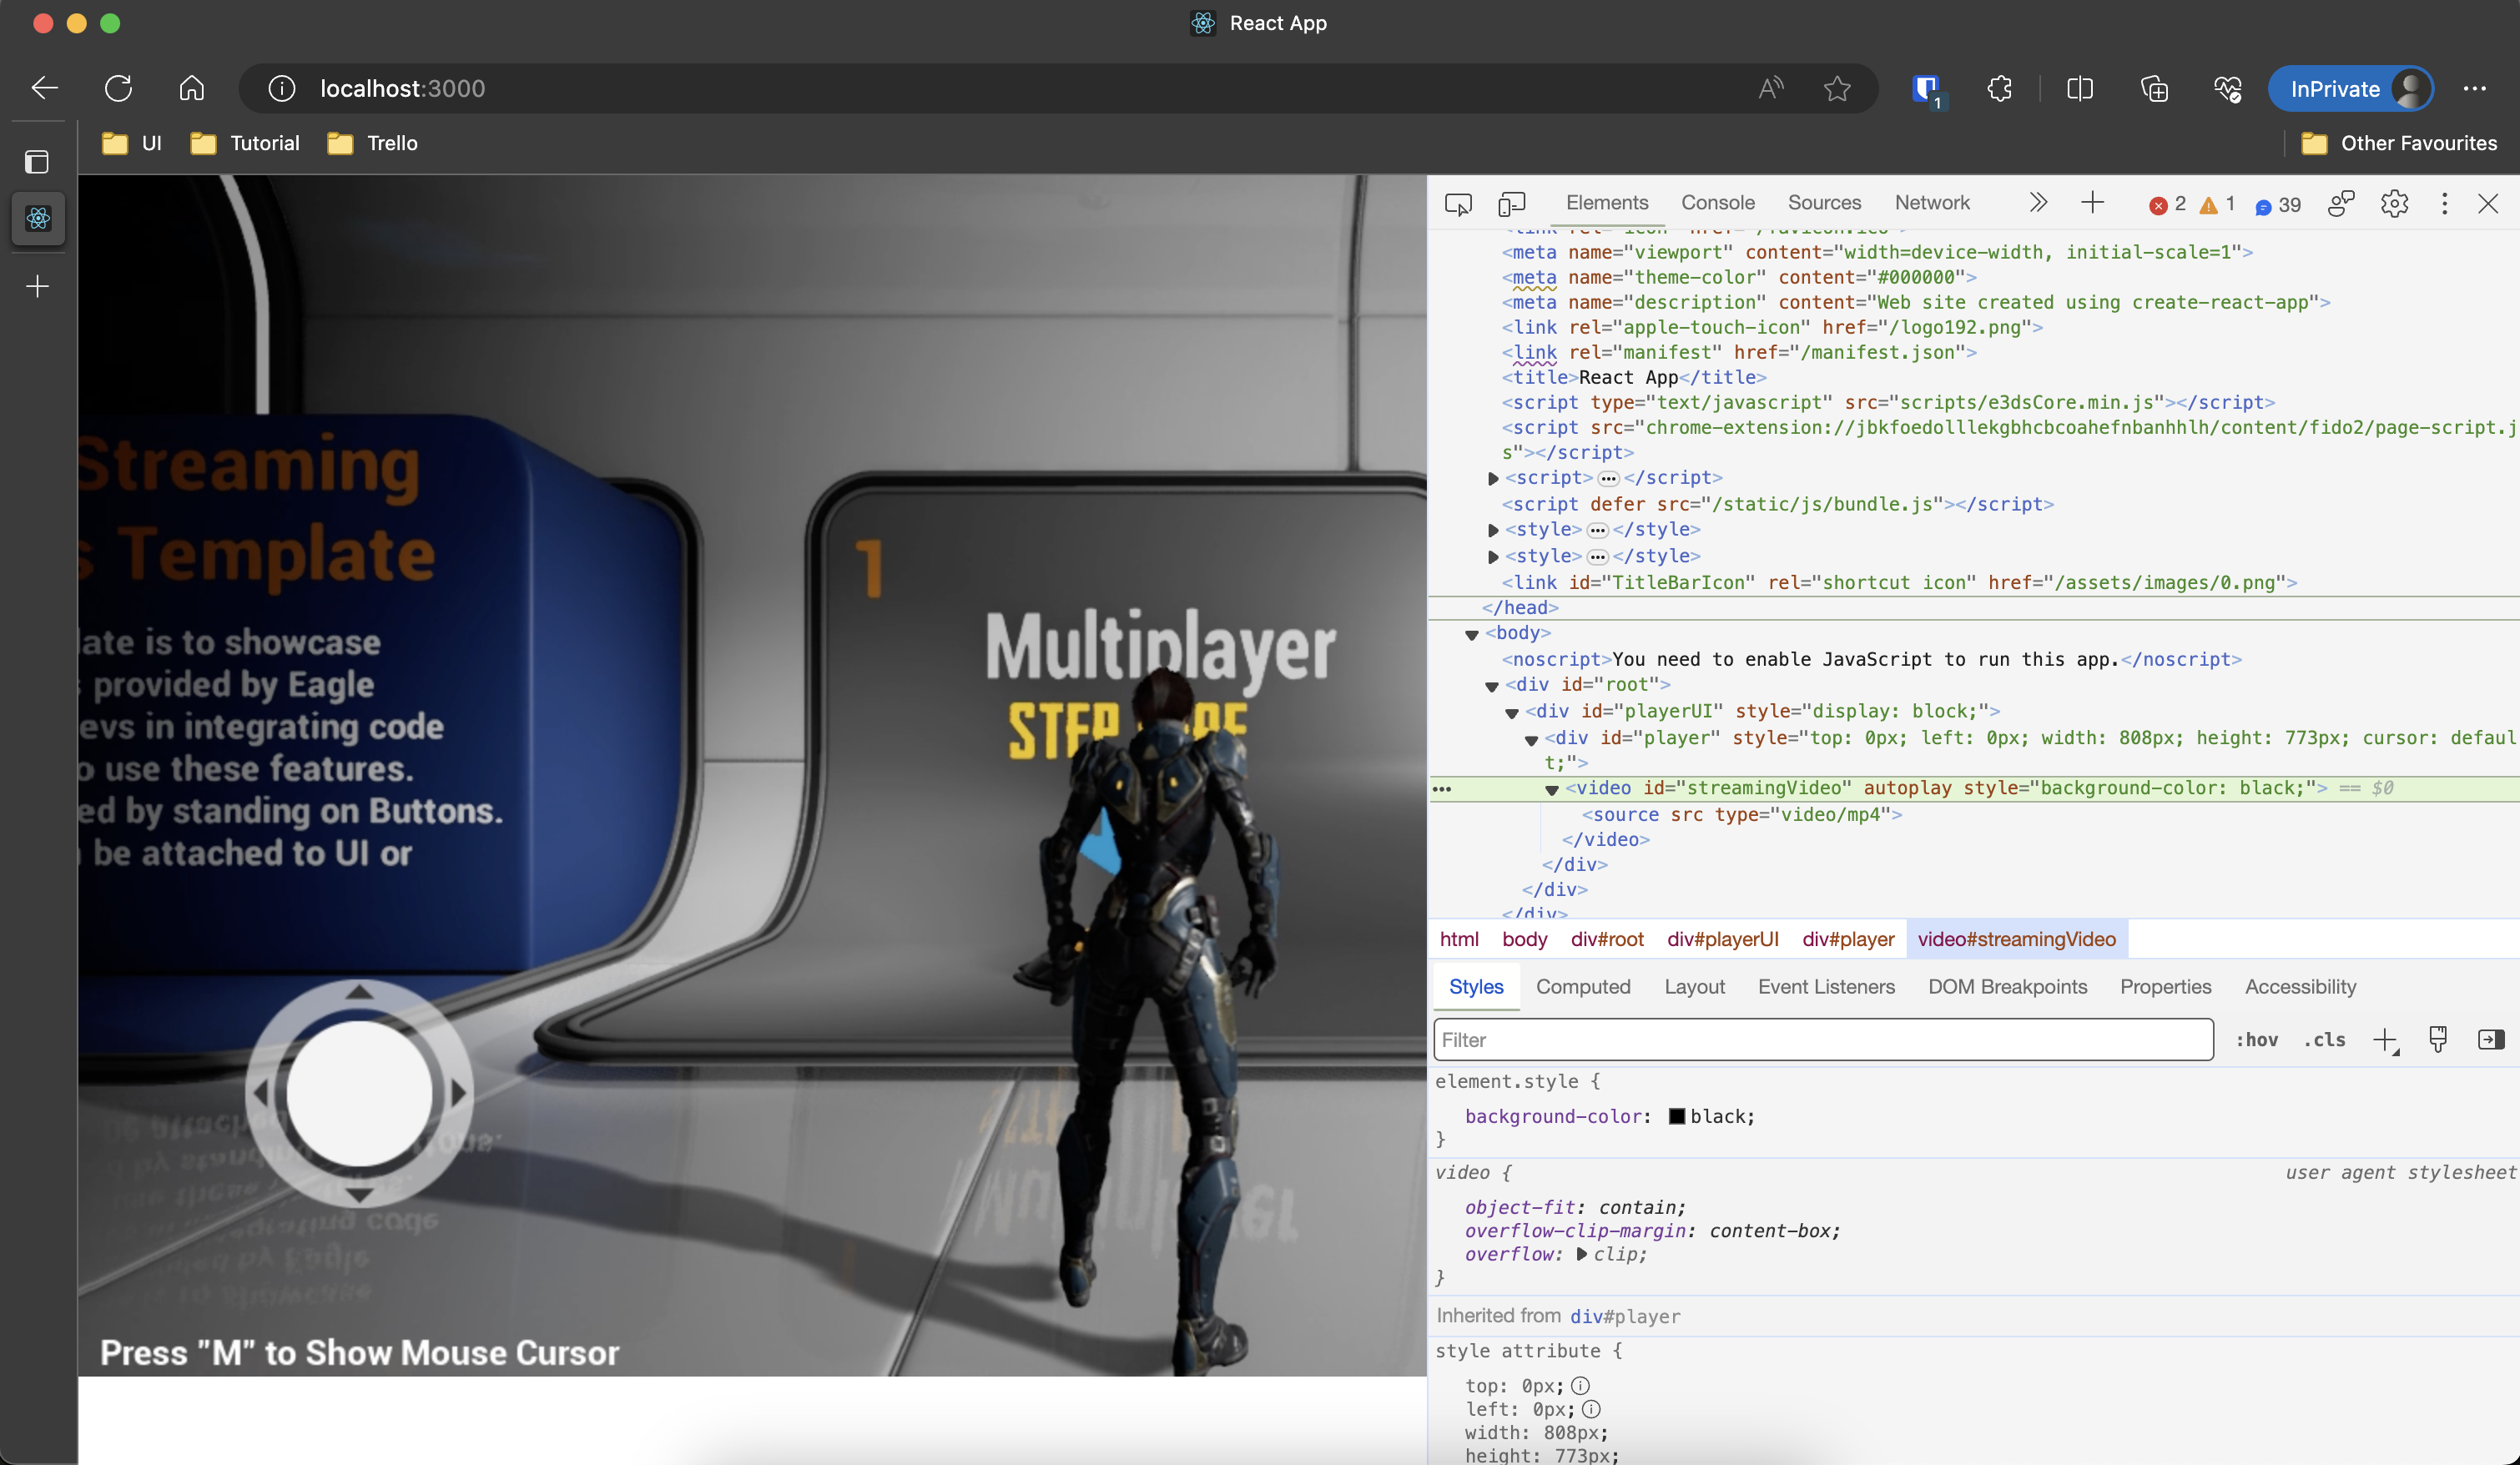2520x1465 pixels.
Task: Select the React App vertical tab
Action: (x=38, y=218)
